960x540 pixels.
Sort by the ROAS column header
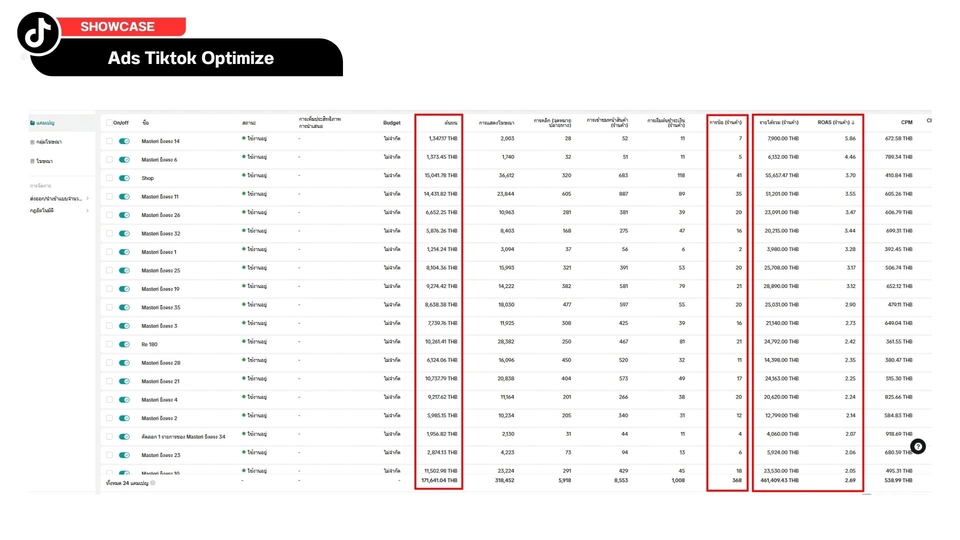(x=834, y=122)
